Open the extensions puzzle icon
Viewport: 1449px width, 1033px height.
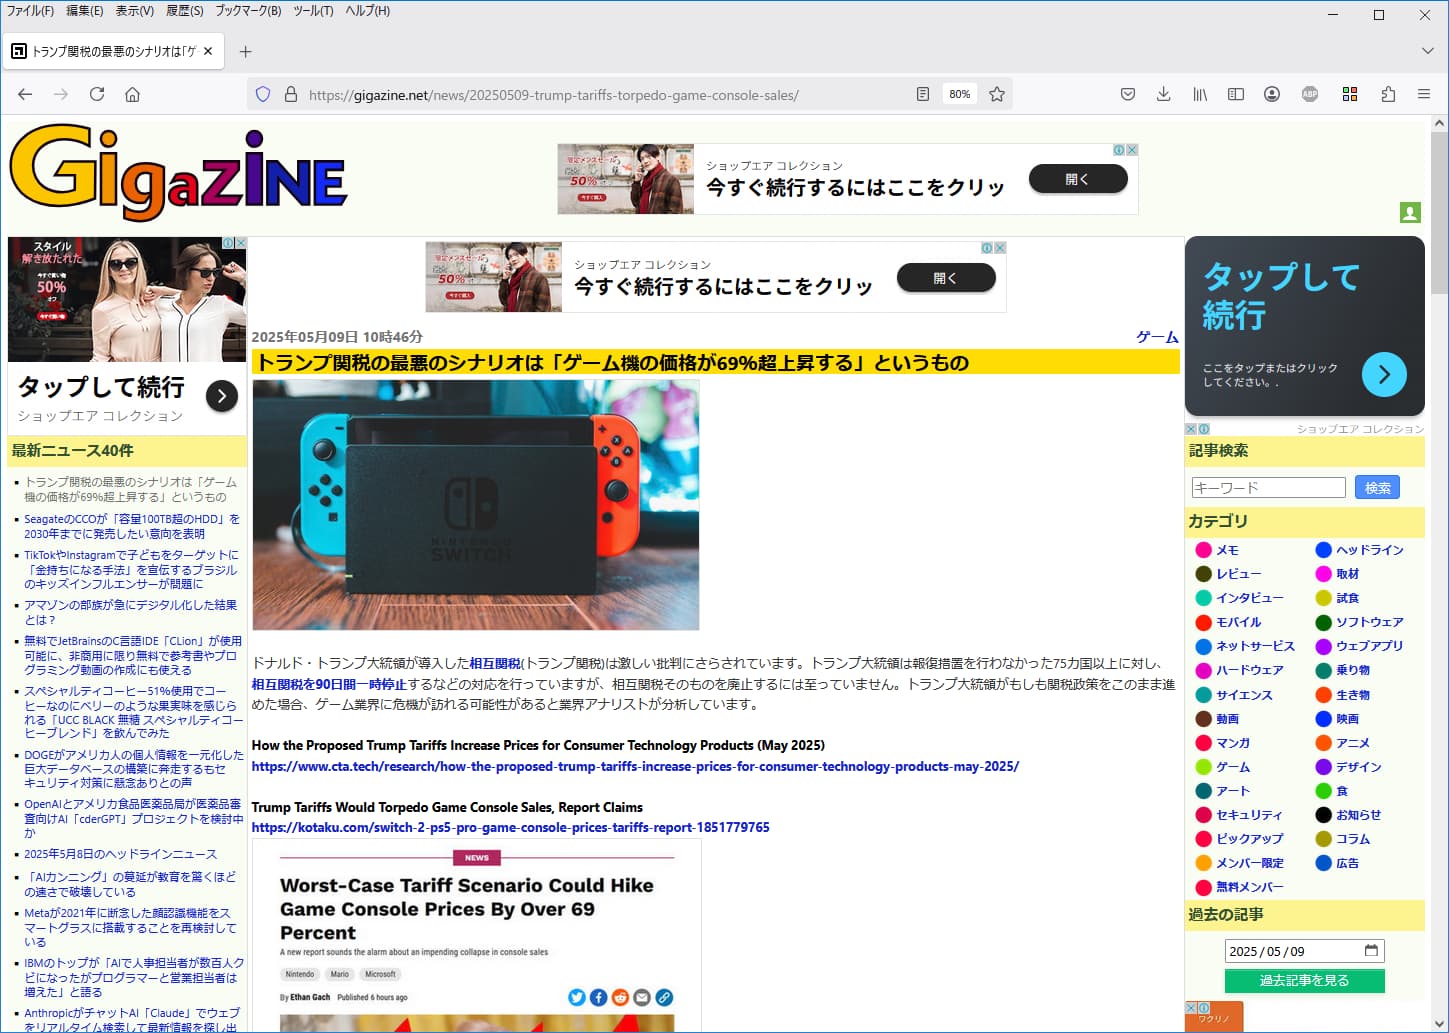1388,94
